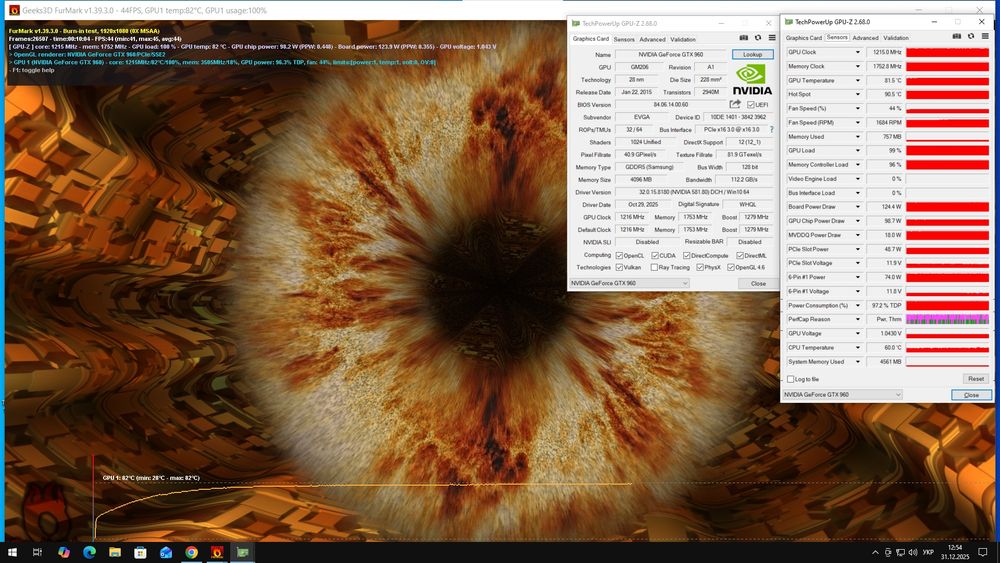
Task: Toggle the UEFI checkbox
Action: [751, 105]
